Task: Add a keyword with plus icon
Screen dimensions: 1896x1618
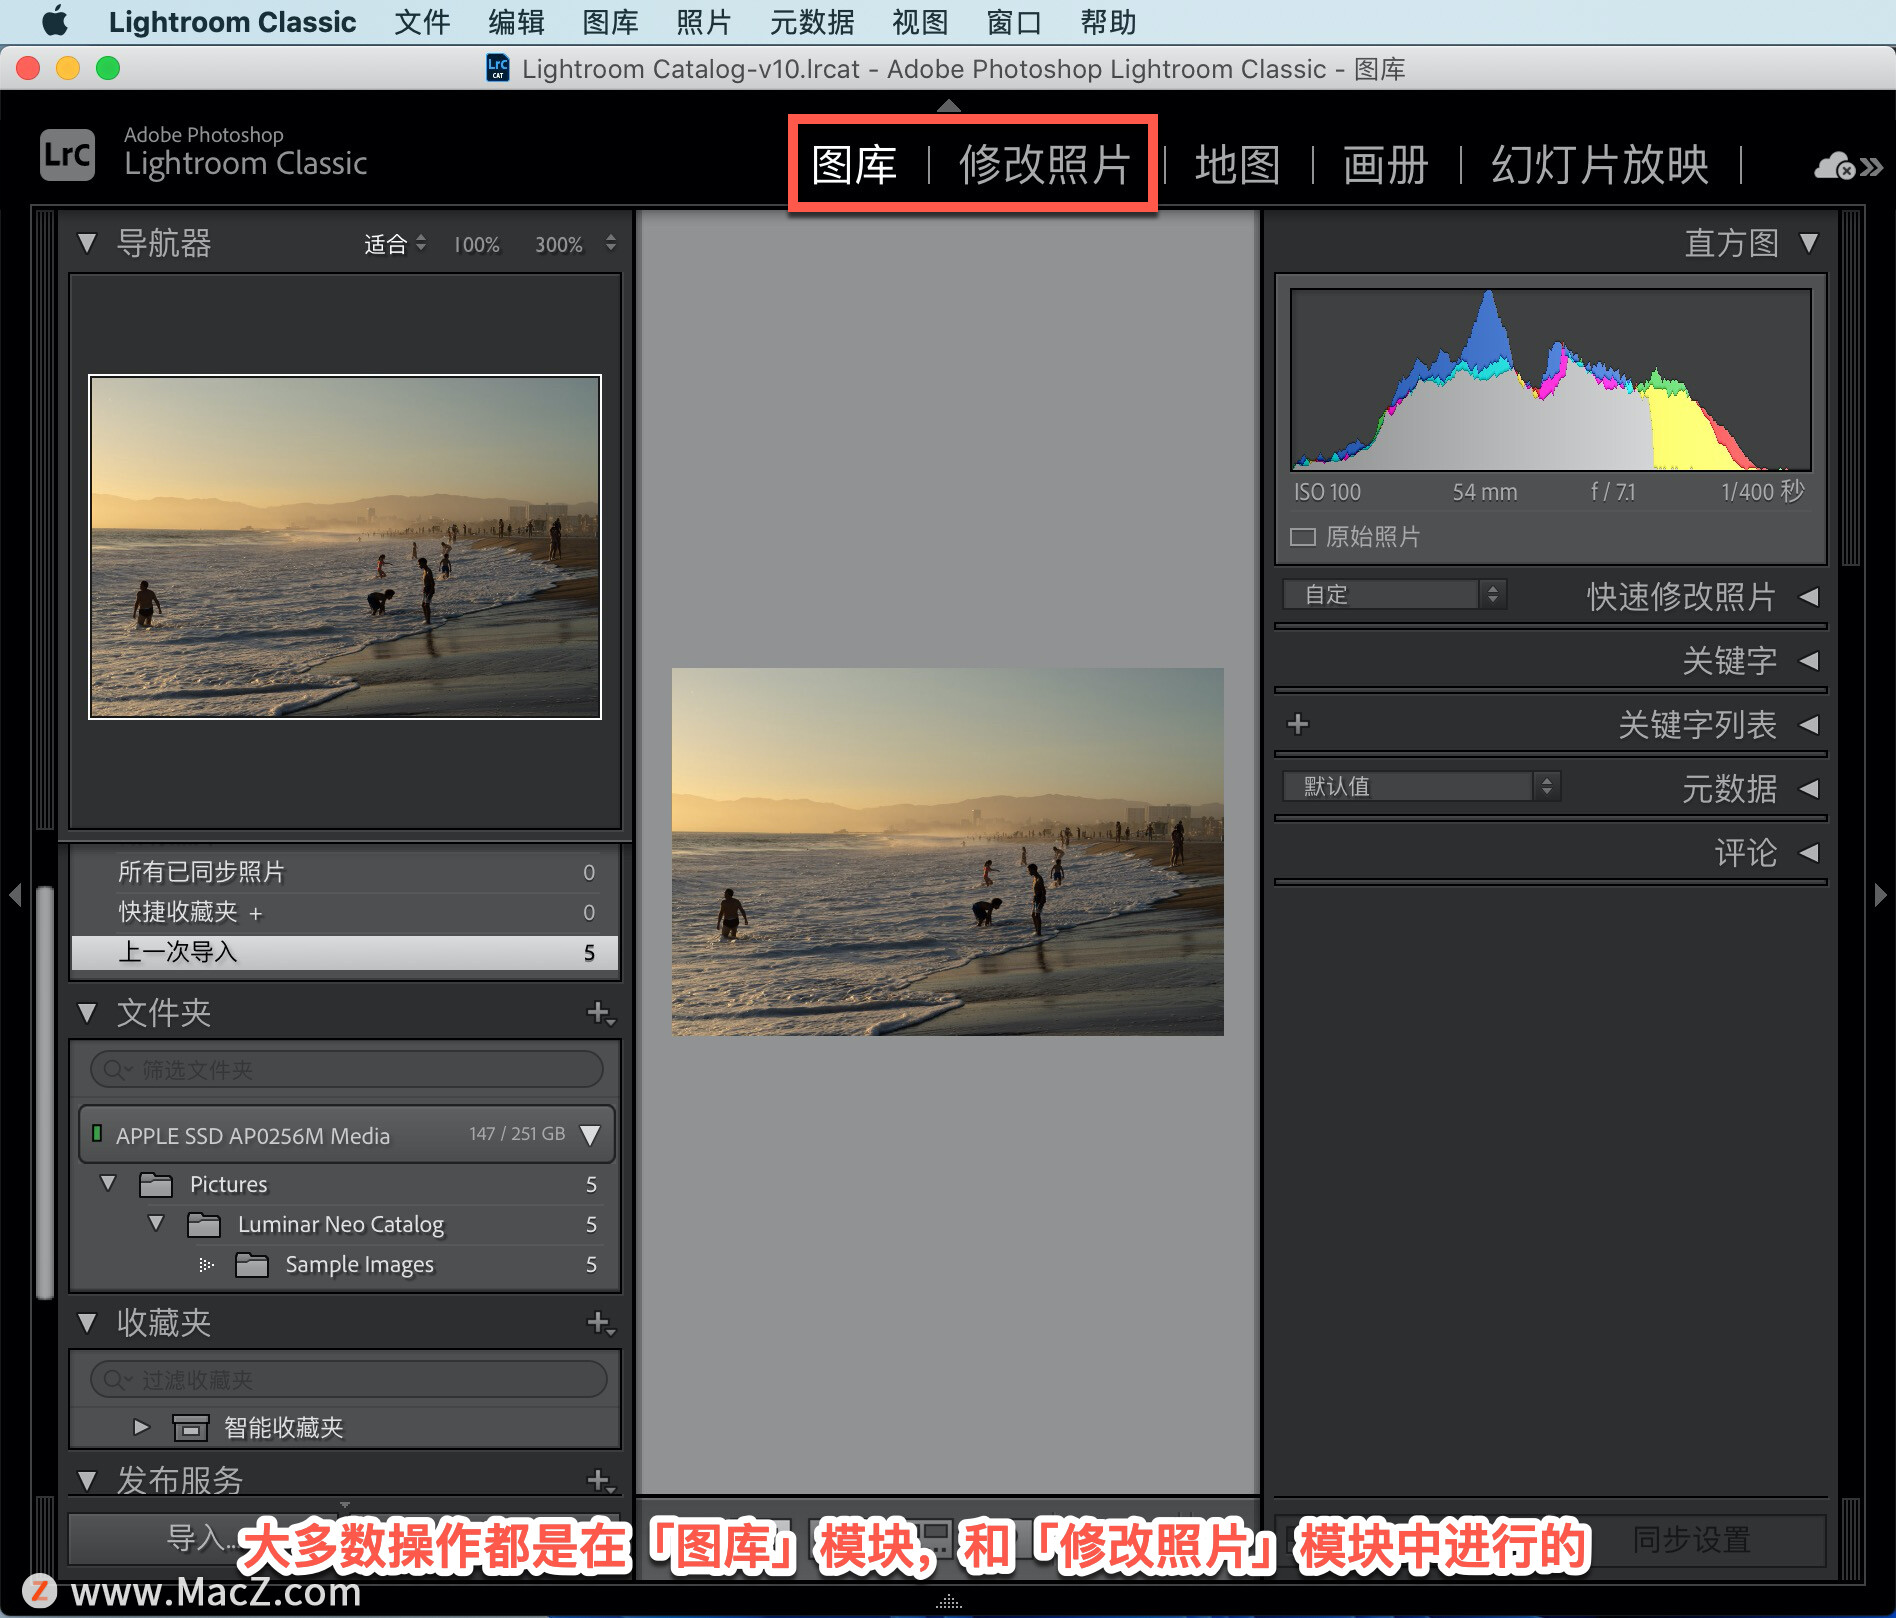Action: (1298, 724)
